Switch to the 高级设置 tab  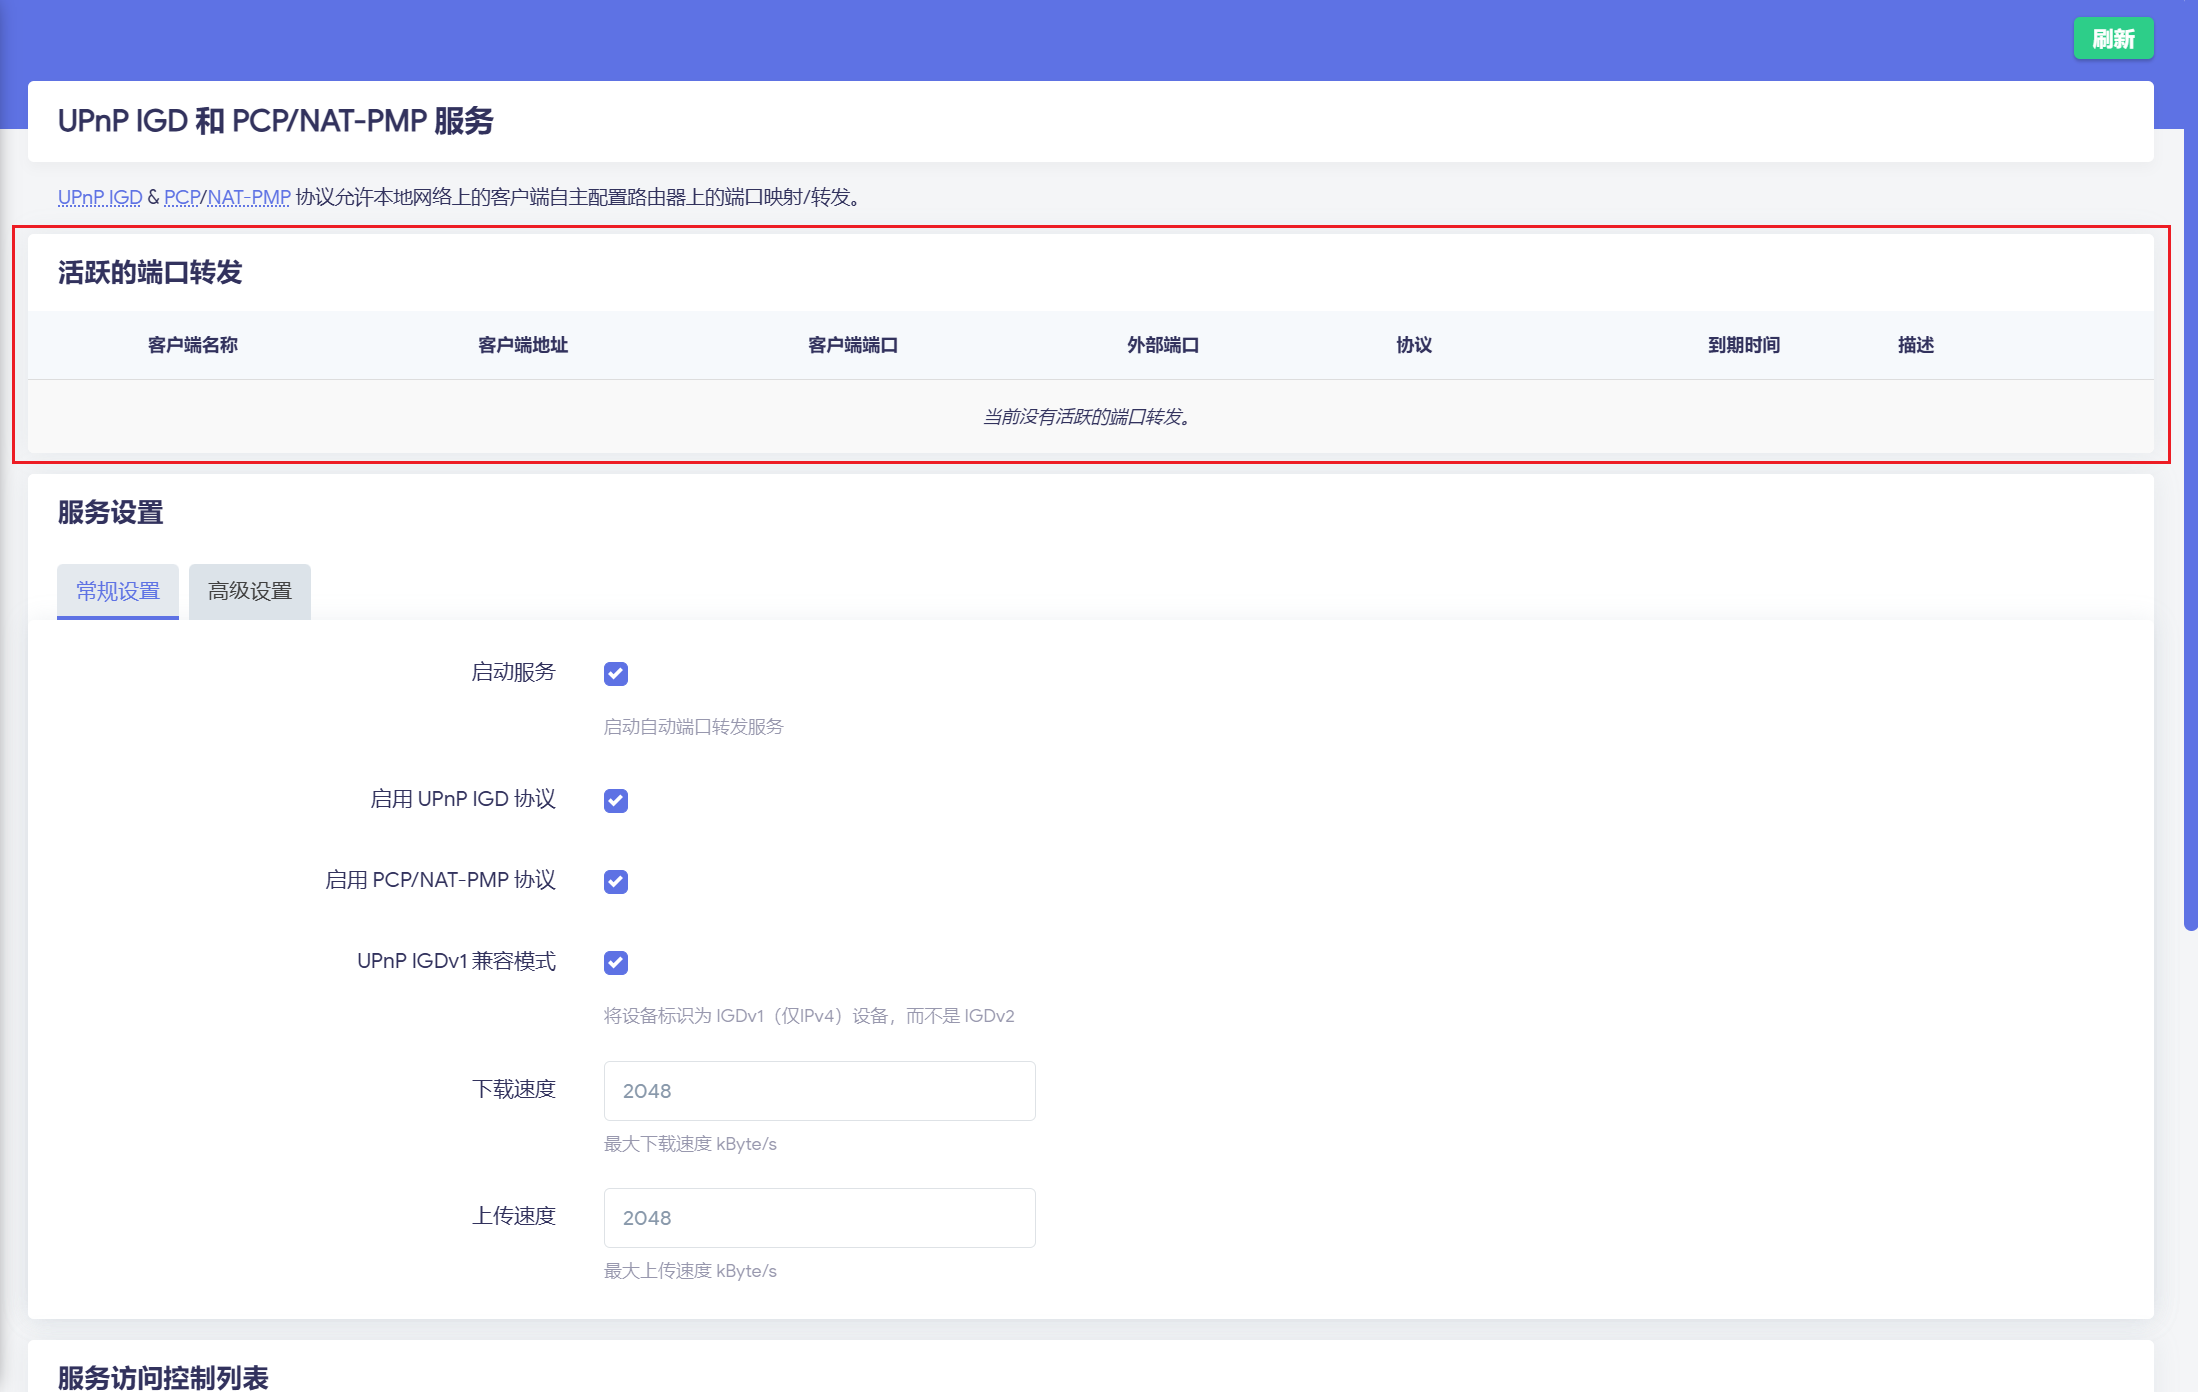click(248, 591)
